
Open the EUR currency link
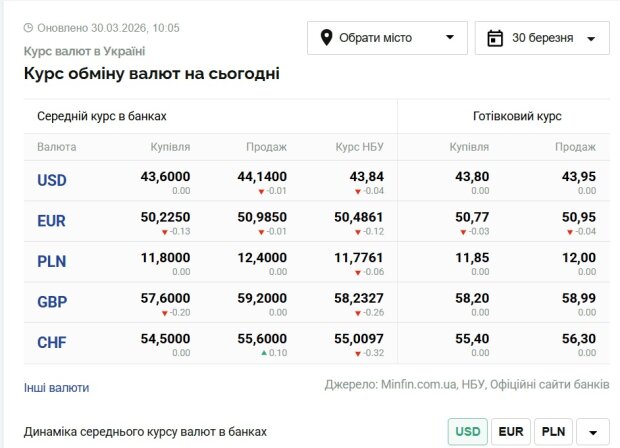click(x=52, y=221)
